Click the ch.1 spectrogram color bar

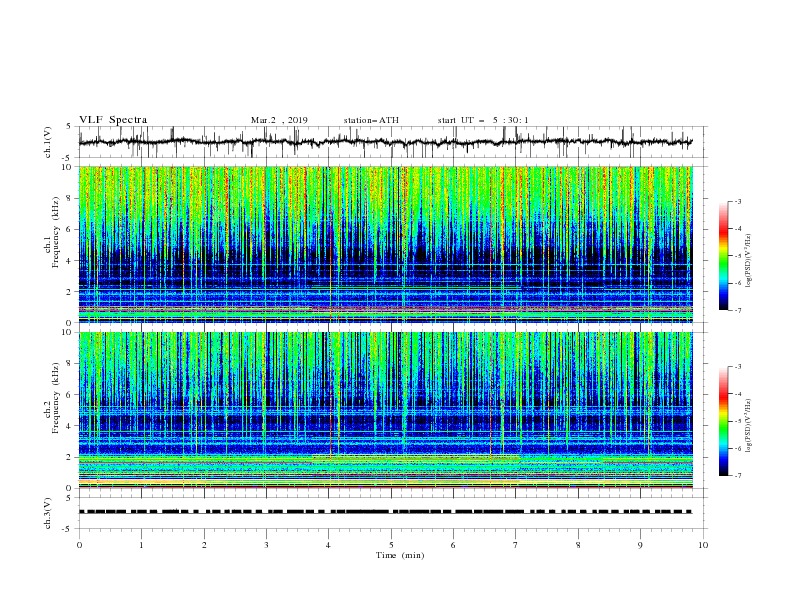click(x=723, y=256)
